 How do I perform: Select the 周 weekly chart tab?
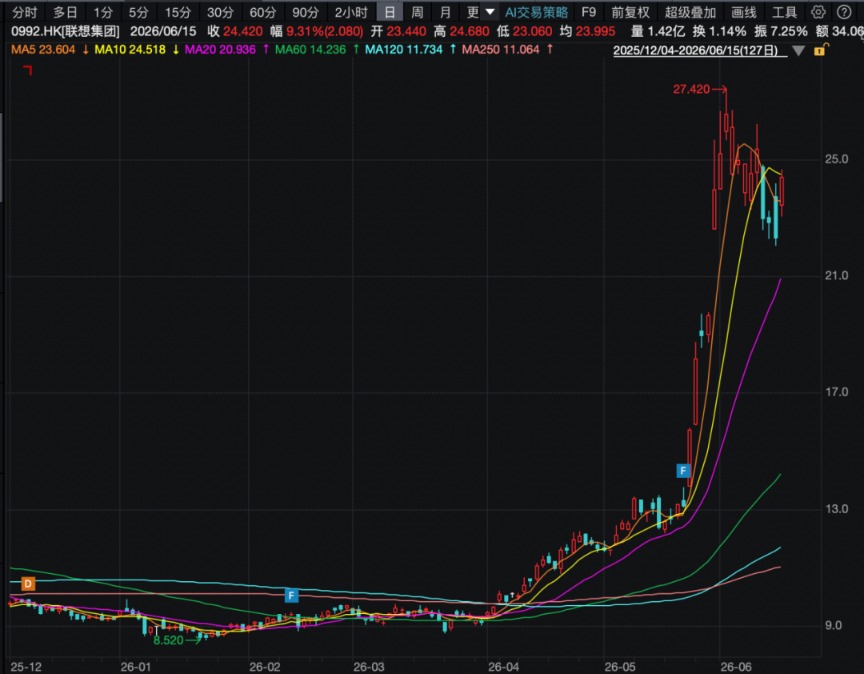[x=418, y=12]
